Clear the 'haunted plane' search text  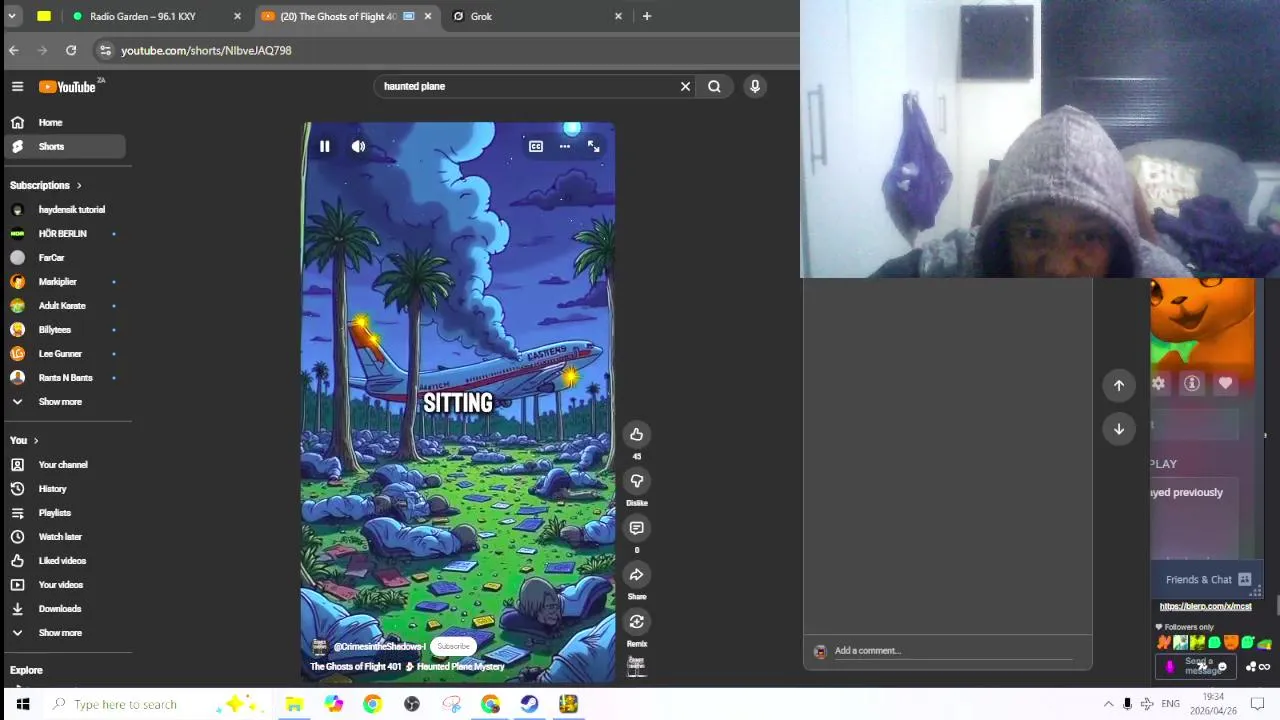tap(685, 86)
